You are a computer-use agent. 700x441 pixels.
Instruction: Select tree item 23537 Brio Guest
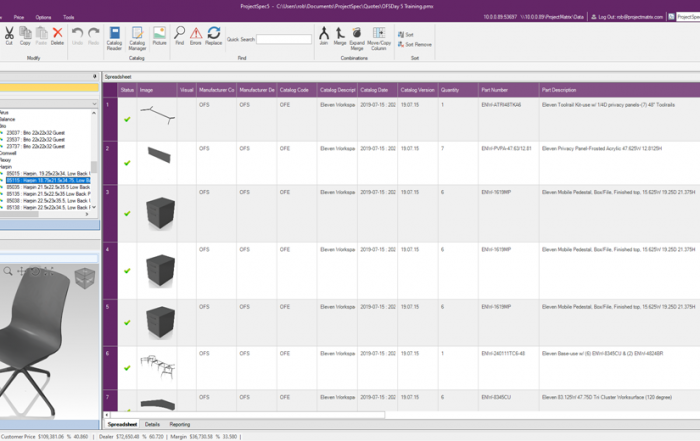tap(35, 139)
